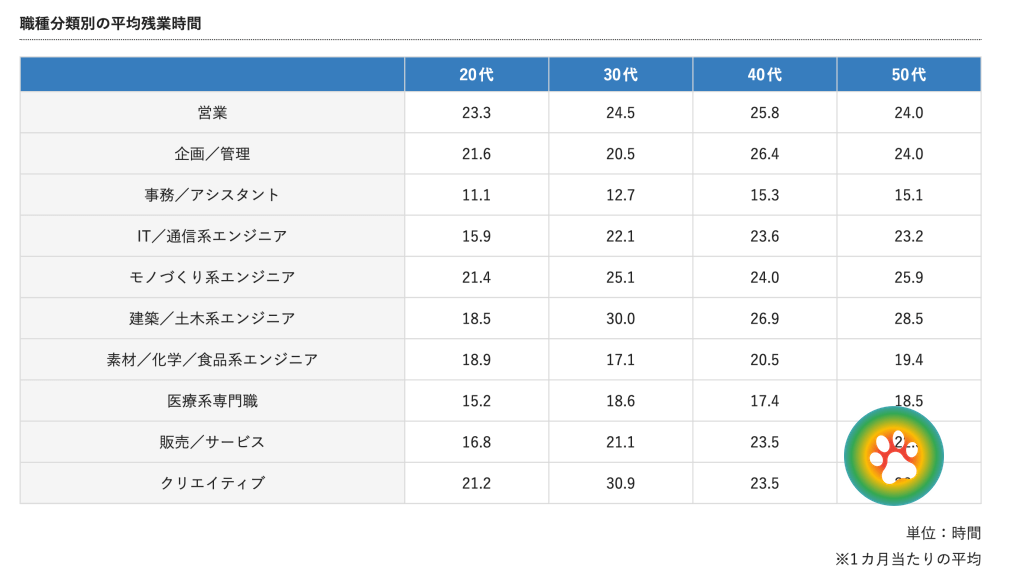Click the IT／通信系エンジニア row label

(212, 236)
